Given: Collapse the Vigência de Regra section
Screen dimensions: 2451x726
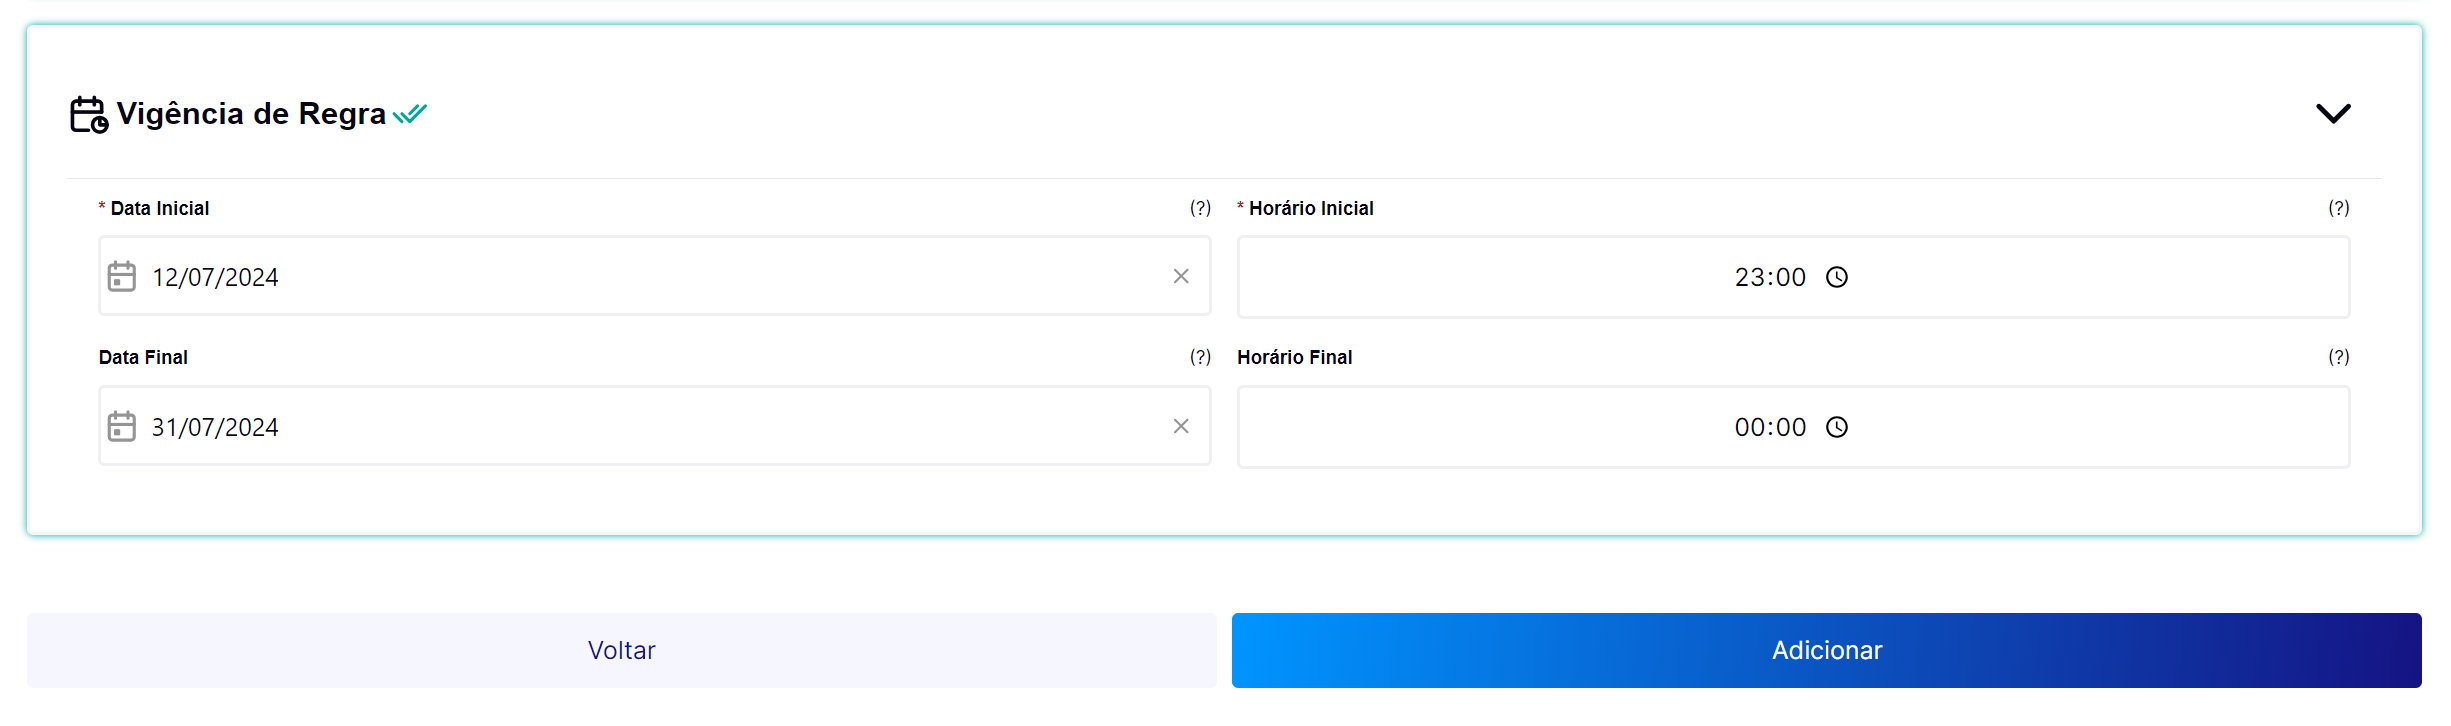Looking at the screenshot, I should click(2333, 113).
